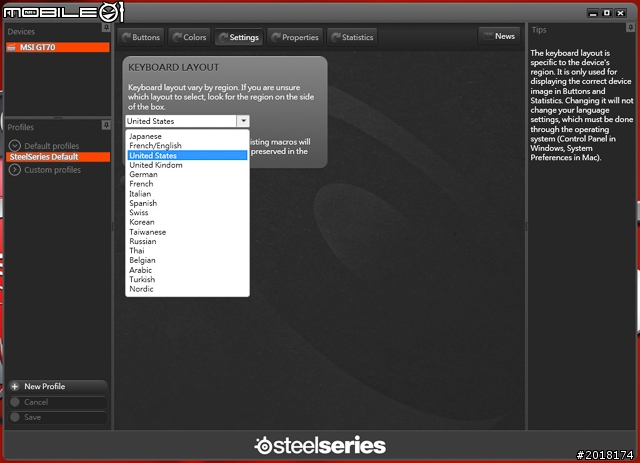Expand the Custom profiles group
This screenshot has height=463, width=640.
point(15,169)
